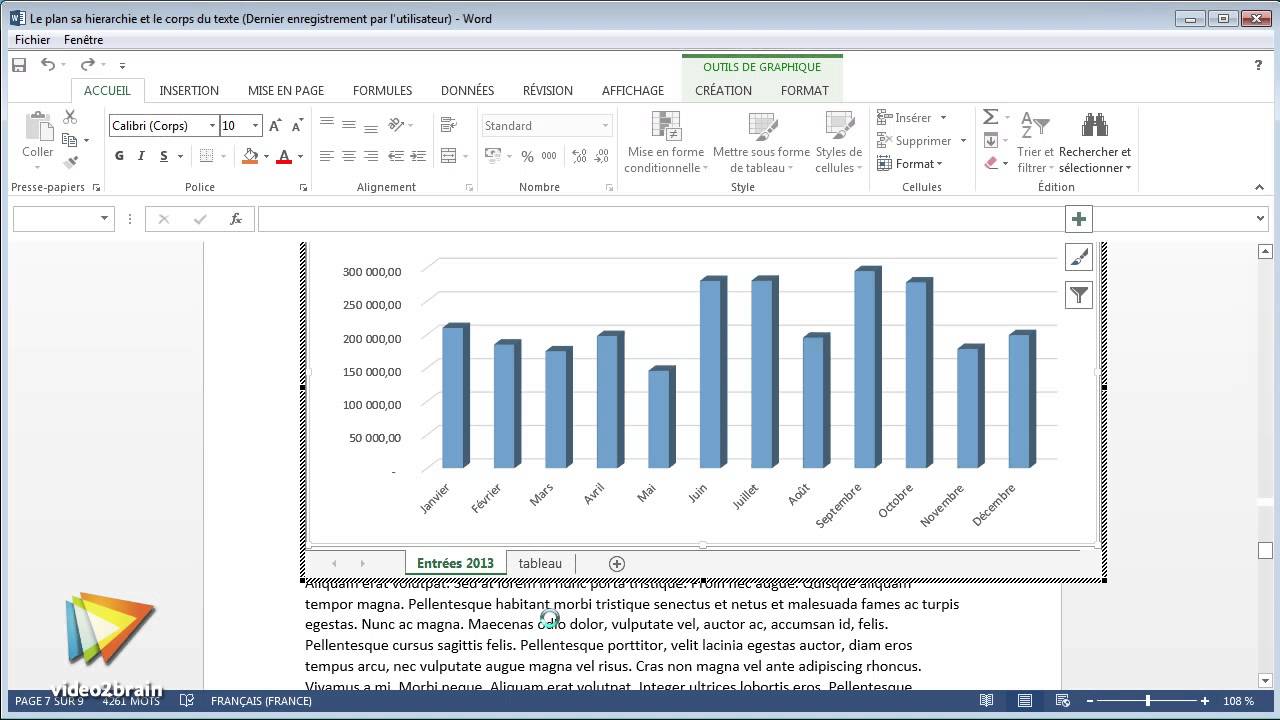
Task: Open Rechercher et sélectionner menu
Action: [x=1095, y=142]
